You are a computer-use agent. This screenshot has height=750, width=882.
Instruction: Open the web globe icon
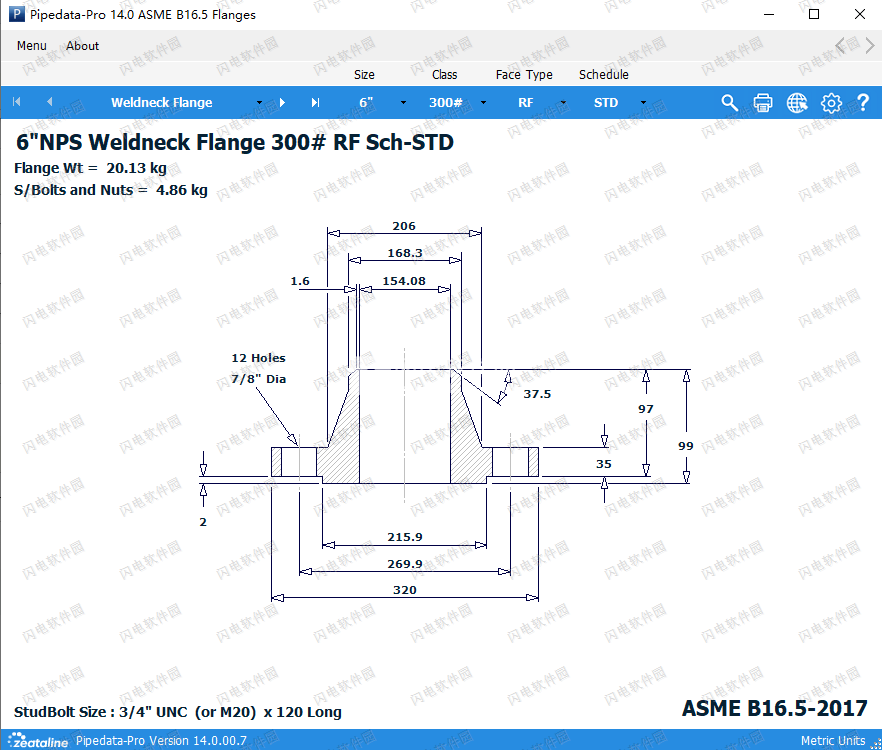(797, 102)
